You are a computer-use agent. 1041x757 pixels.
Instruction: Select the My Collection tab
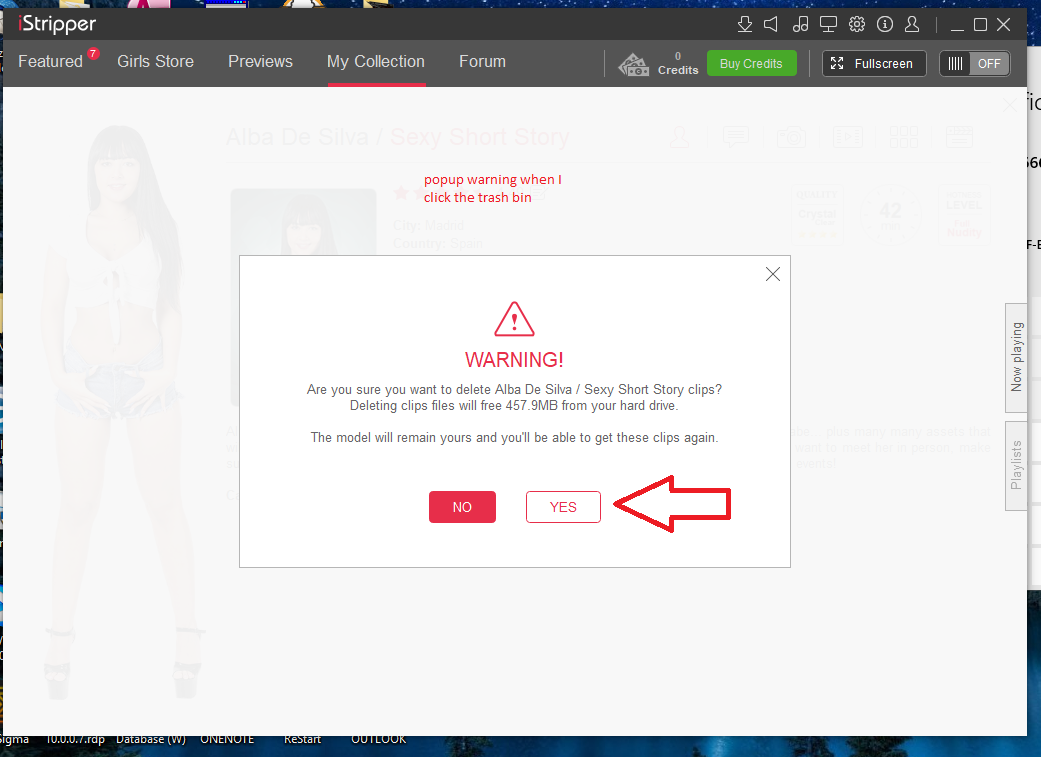376,62
